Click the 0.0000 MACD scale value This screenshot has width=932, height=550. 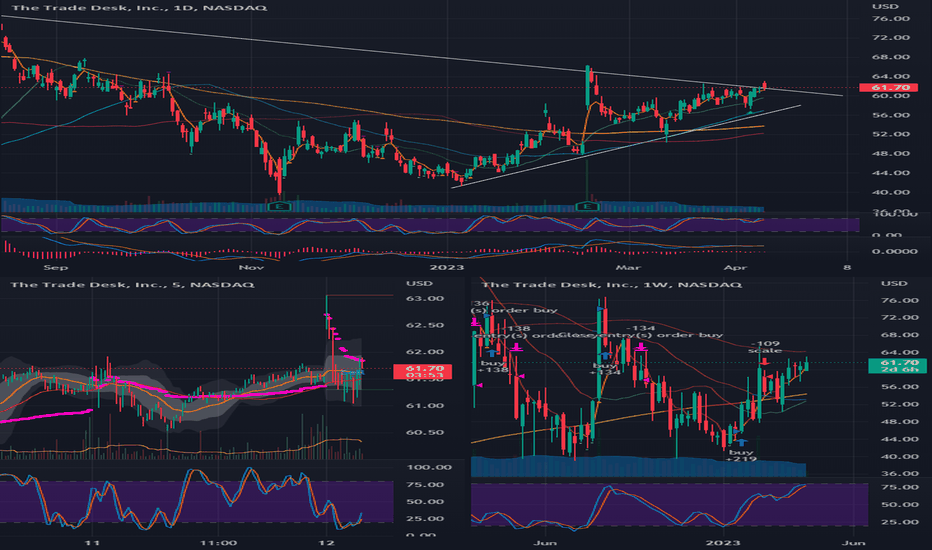[897, 251]
